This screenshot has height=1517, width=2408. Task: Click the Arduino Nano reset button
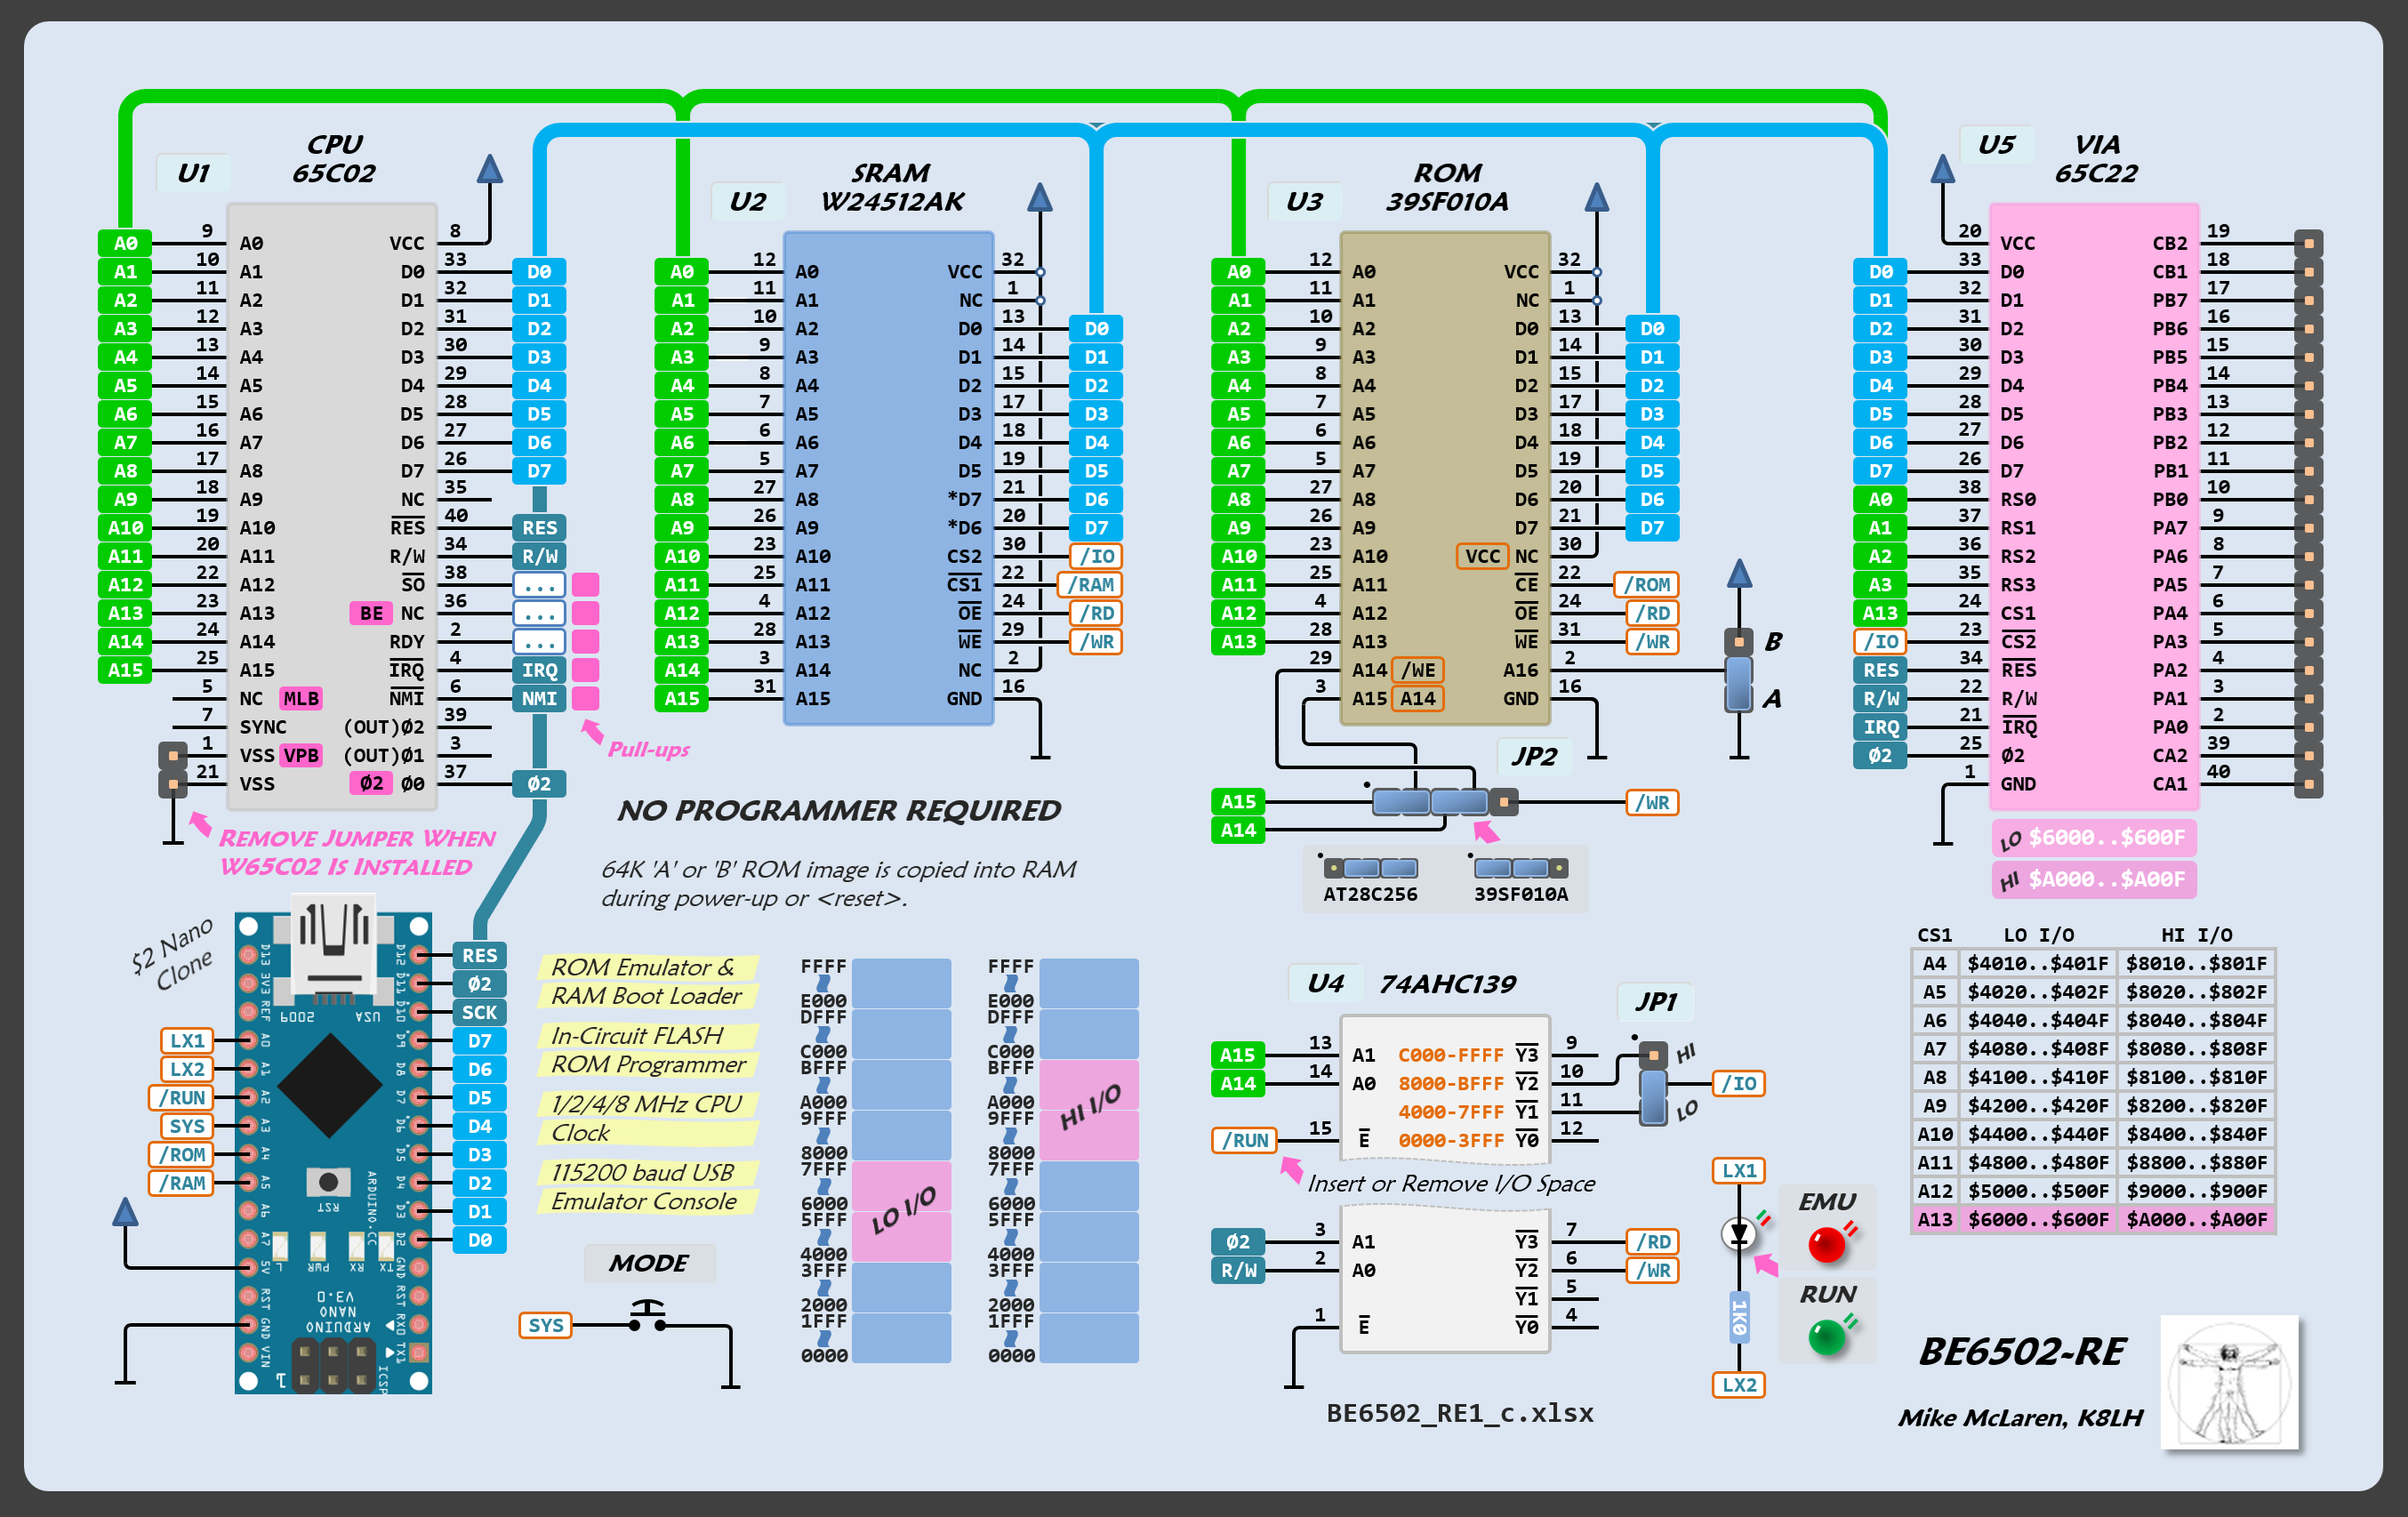[327, 1182]
